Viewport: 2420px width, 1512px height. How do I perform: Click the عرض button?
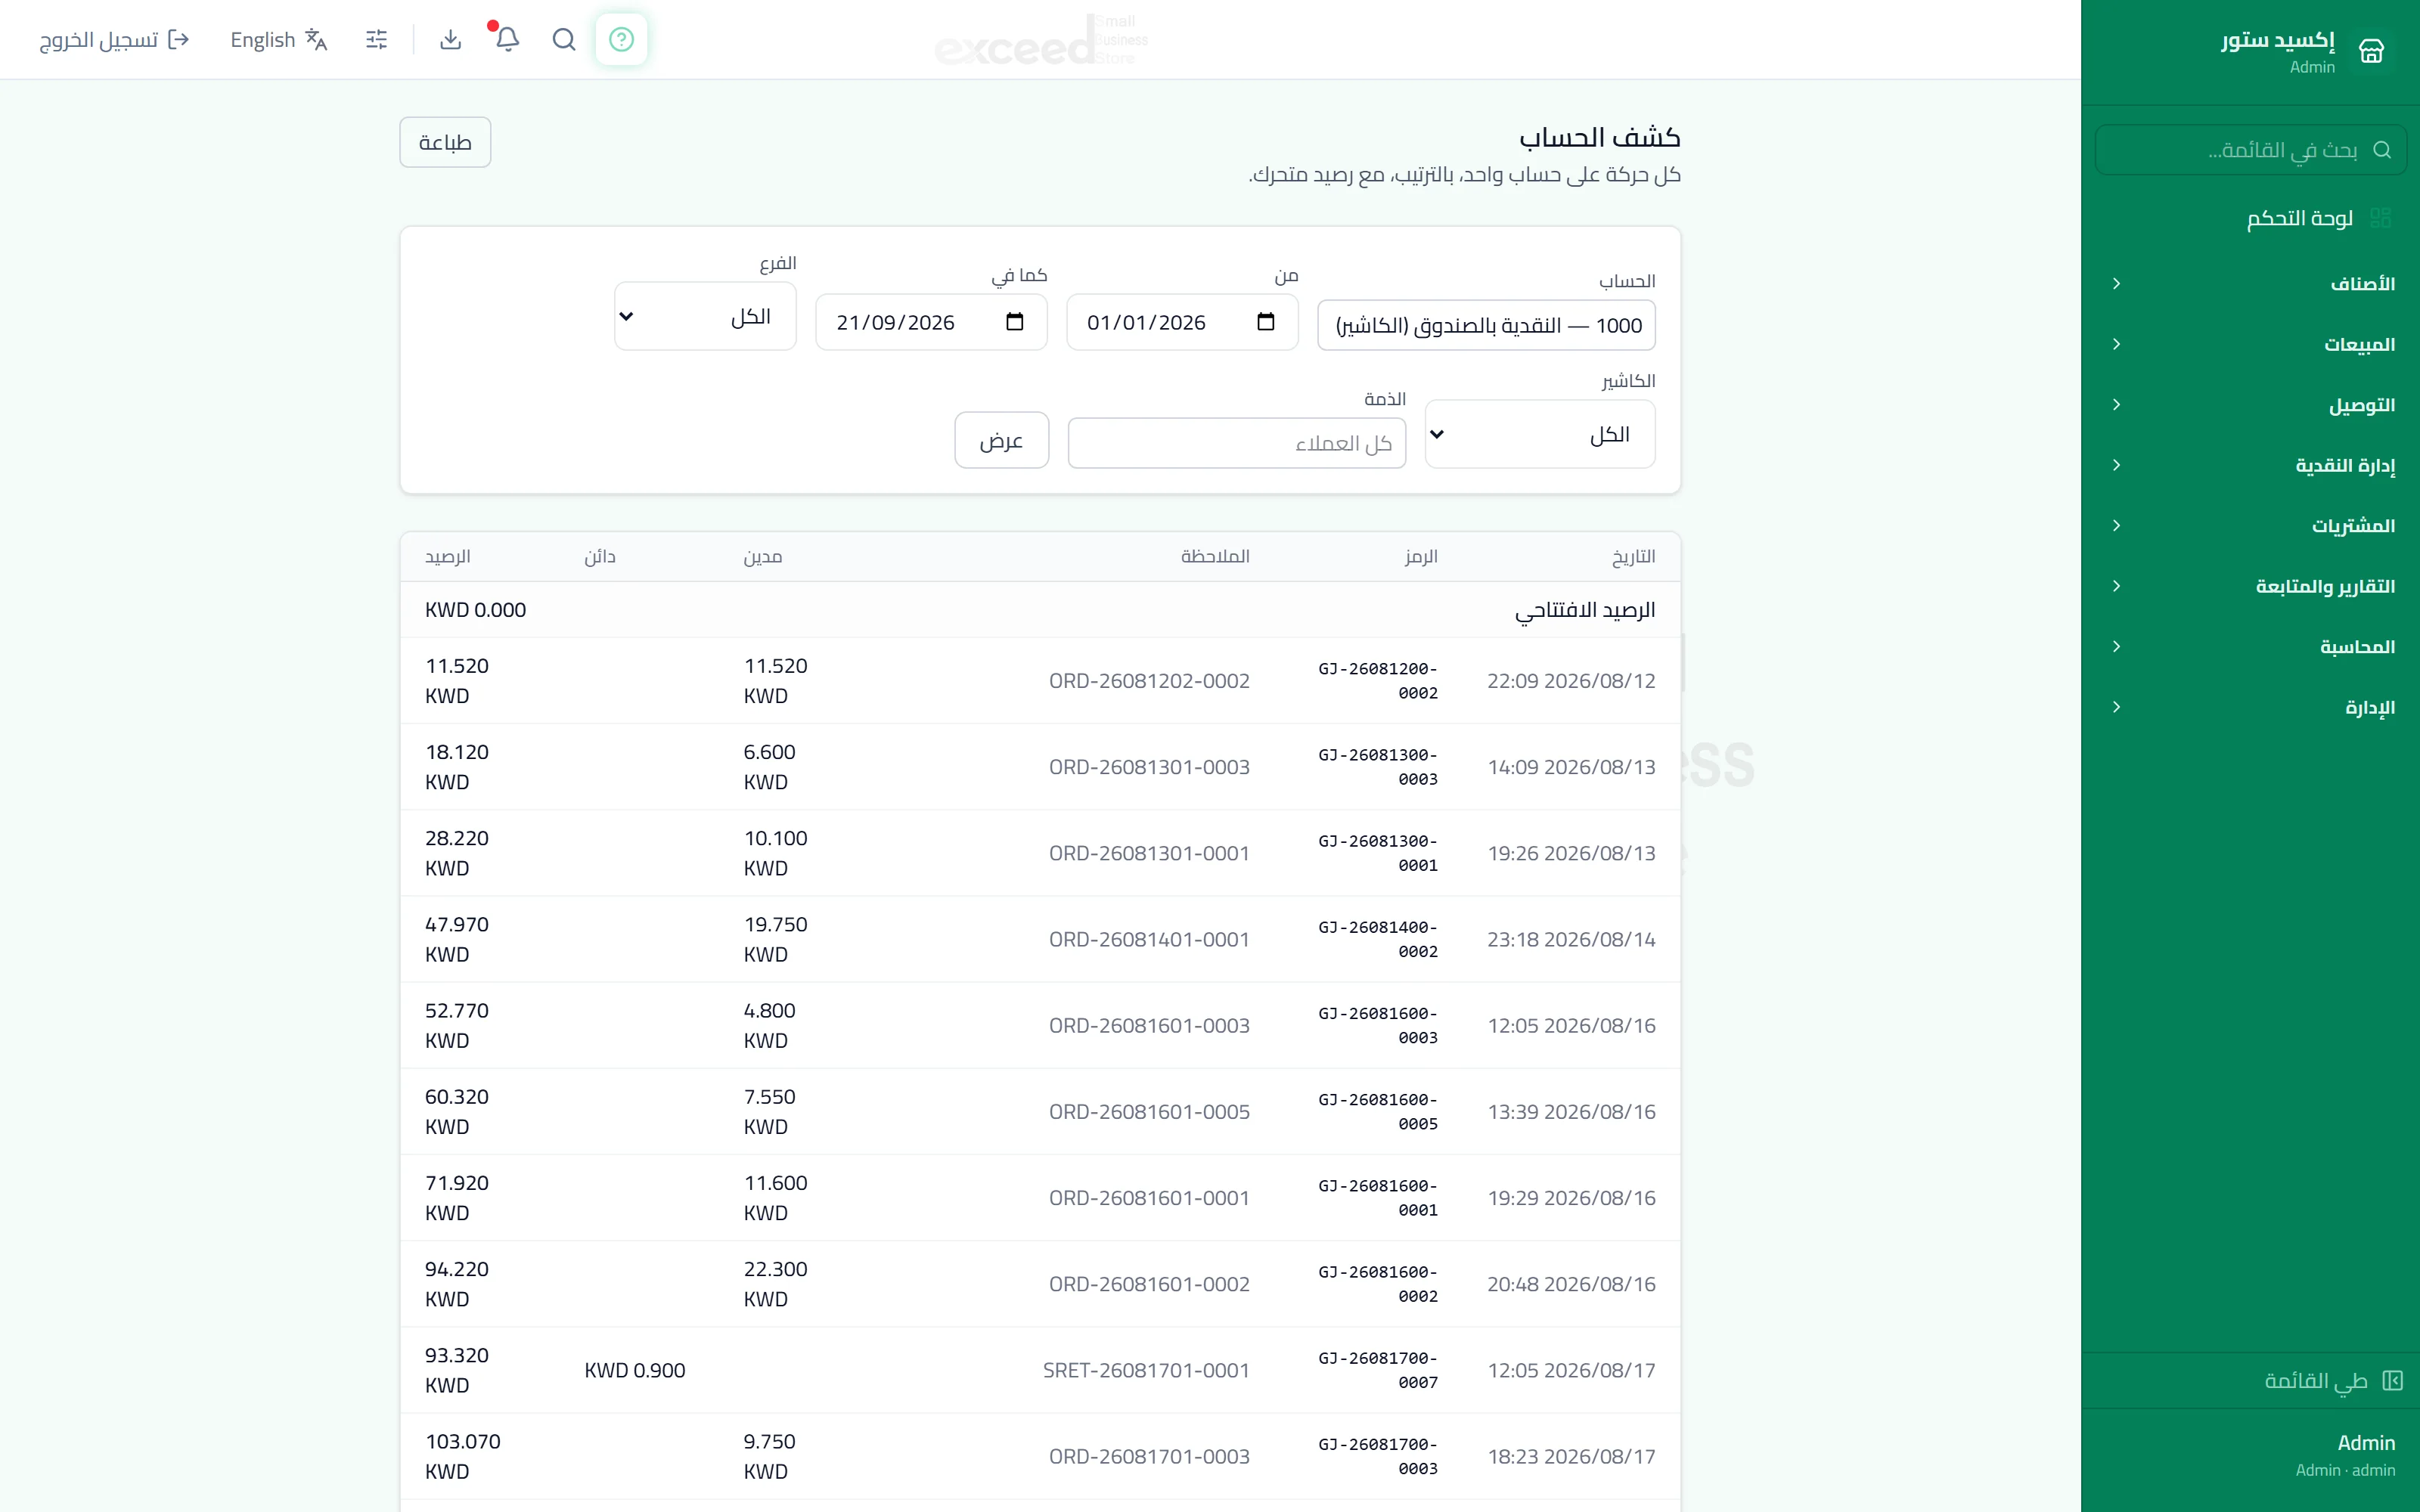click(1001, 440)
